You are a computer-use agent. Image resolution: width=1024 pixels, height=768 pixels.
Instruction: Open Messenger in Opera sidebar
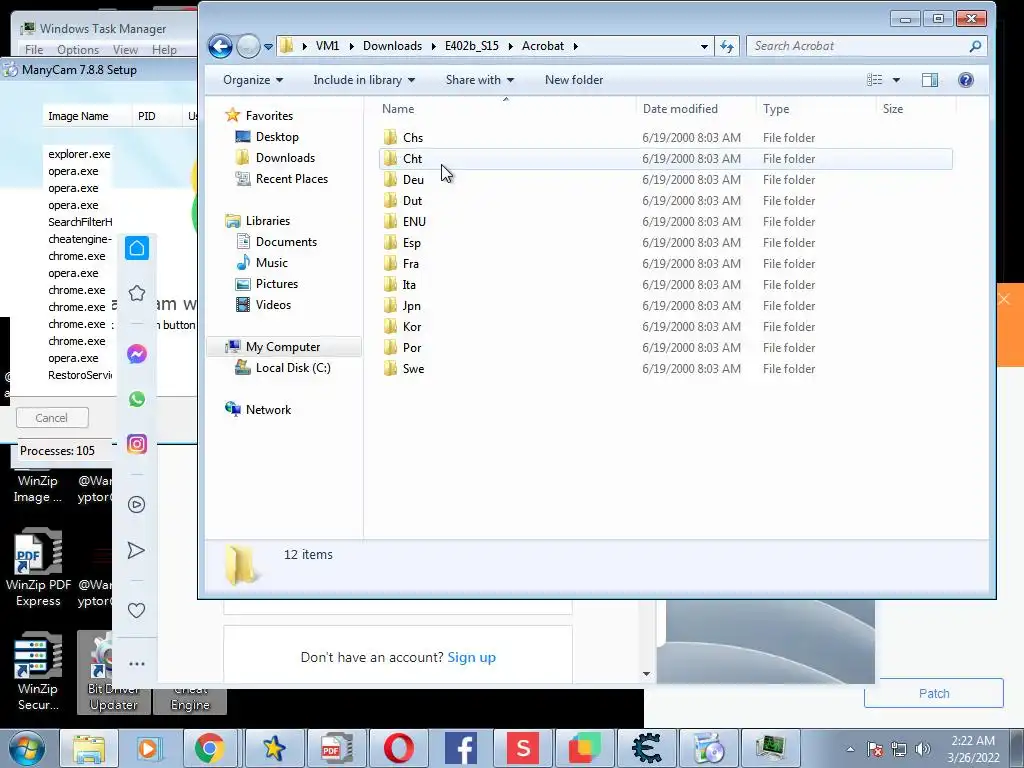pos(136,354)
